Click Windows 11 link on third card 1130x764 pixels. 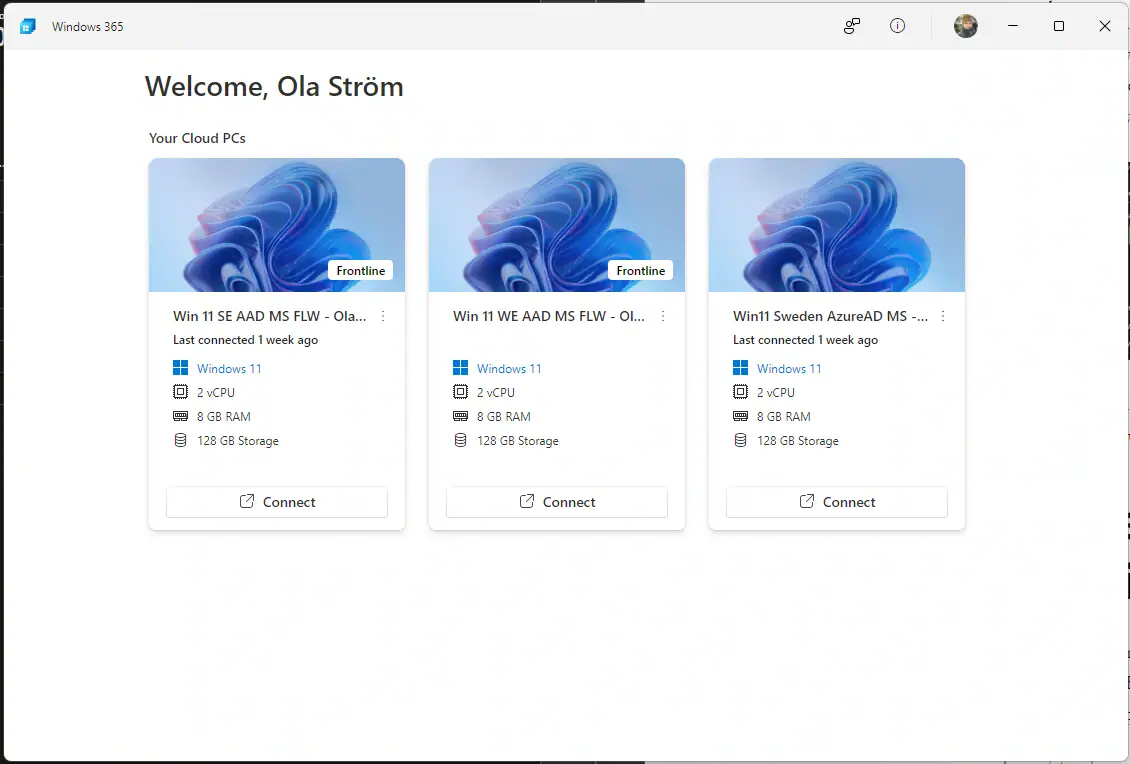pyautogui.click(x=789, y=369)
